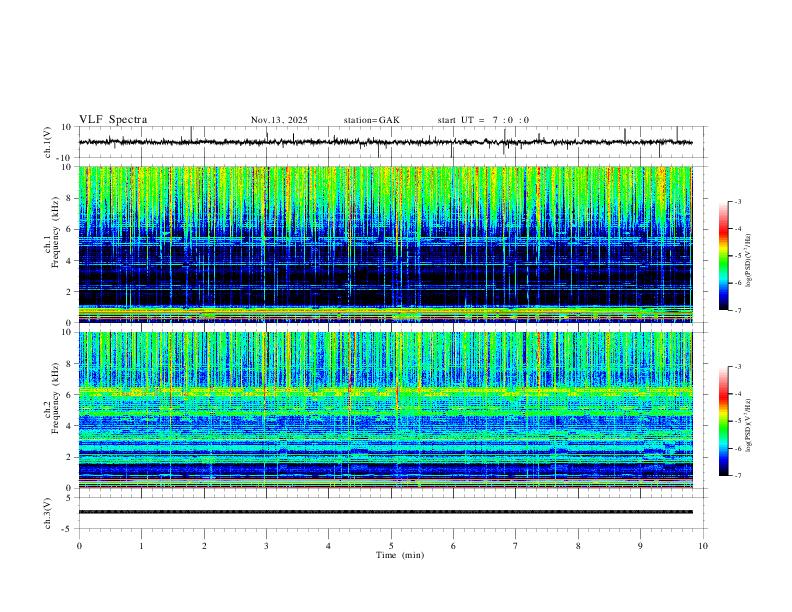Click the "4" tick on ch.2 frequency axis
The height and width of the screenshot is (612, 792).
[70, 426]
